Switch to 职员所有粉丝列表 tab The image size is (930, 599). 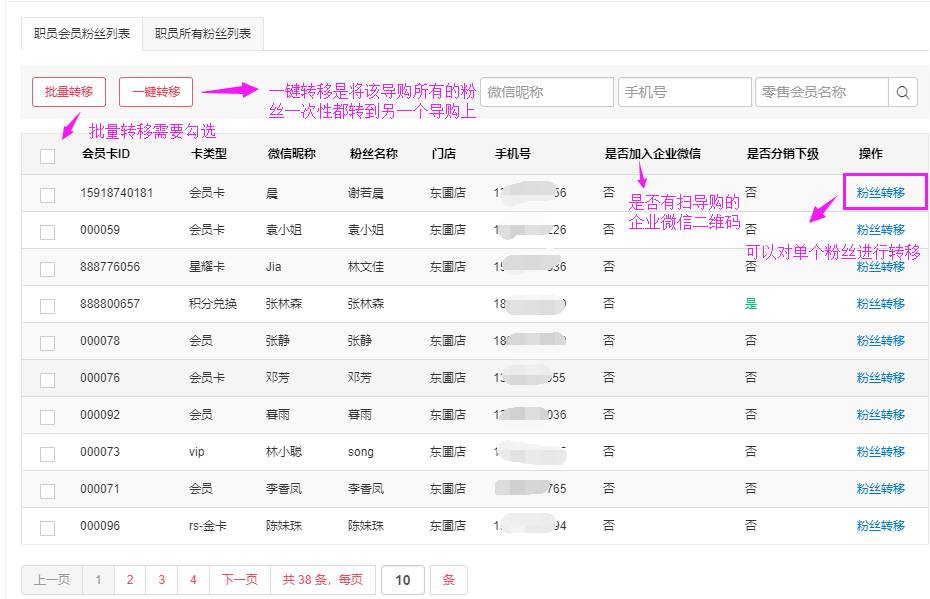pyautogui.click(x=203, y=34)
